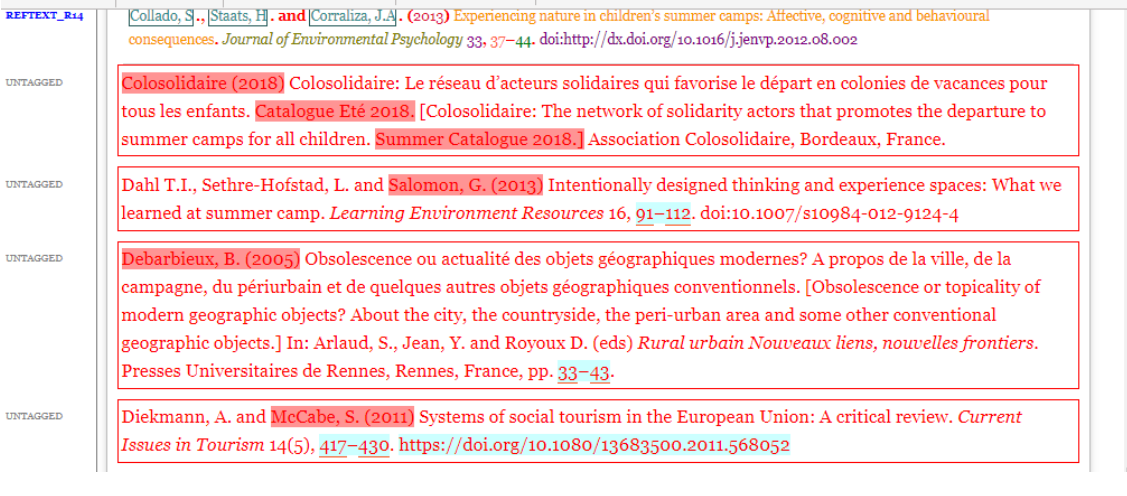1127x496 pixels.
Task: Click highlighted Debarbieux, B. (2005) text
Action: 211,259
